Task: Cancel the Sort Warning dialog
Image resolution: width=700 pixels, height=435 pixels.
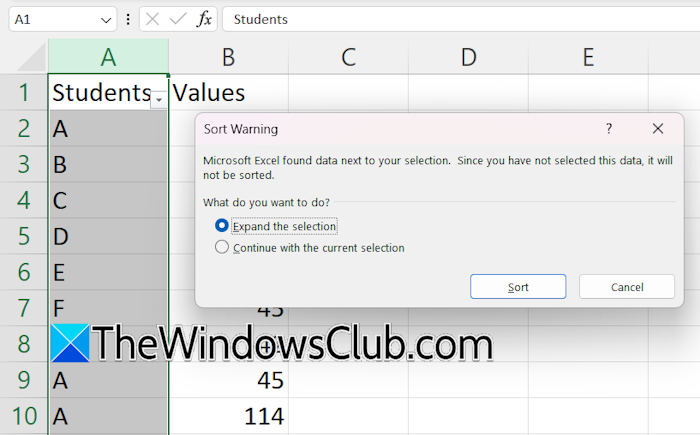Action: coord(627,287)
